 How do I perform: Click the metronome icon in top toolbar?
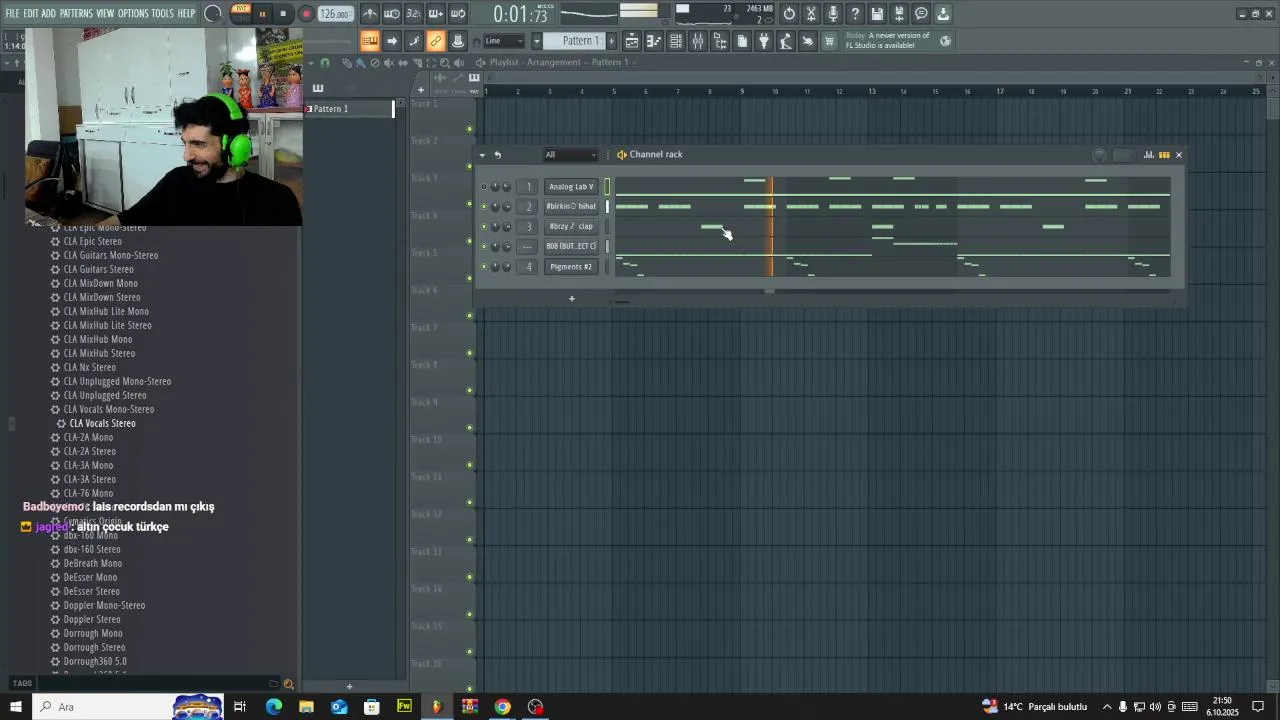point(370,14)
